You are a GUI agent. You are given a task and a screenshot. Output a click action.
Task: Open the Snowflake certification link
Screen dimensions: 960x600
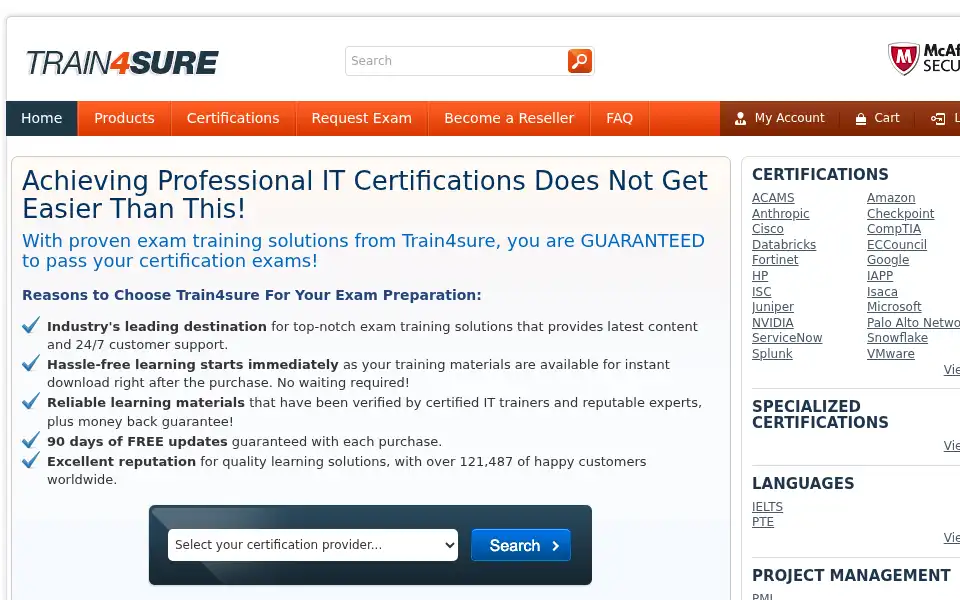897,338
